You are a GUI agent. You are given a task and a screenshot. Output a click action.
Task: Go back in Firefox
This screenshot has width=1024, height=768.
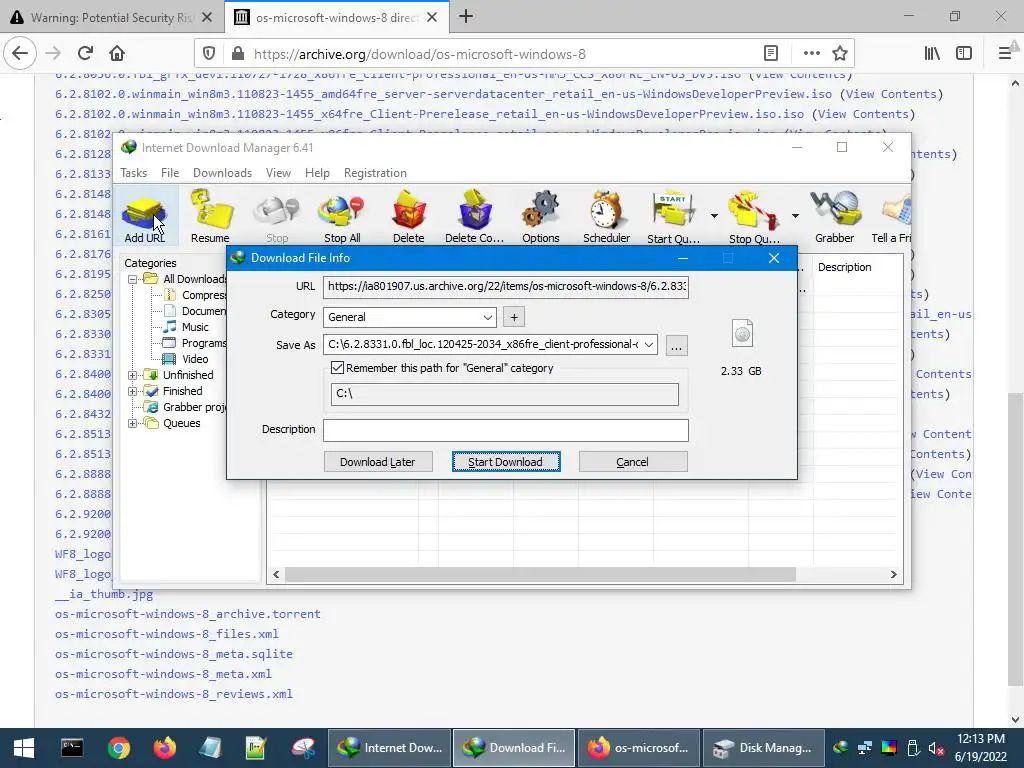tap(20, 54)
